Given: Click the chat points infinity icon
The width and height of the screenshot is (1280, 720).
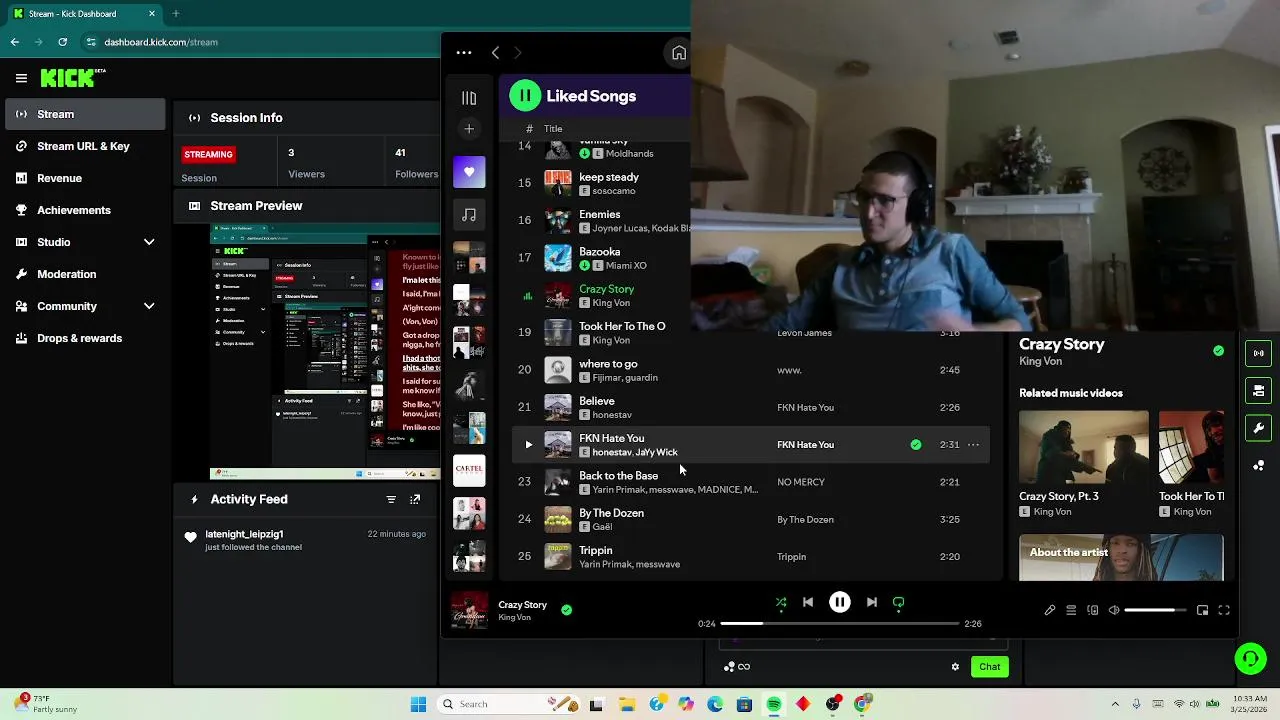Looking at the screenshot, I should 737,667.
